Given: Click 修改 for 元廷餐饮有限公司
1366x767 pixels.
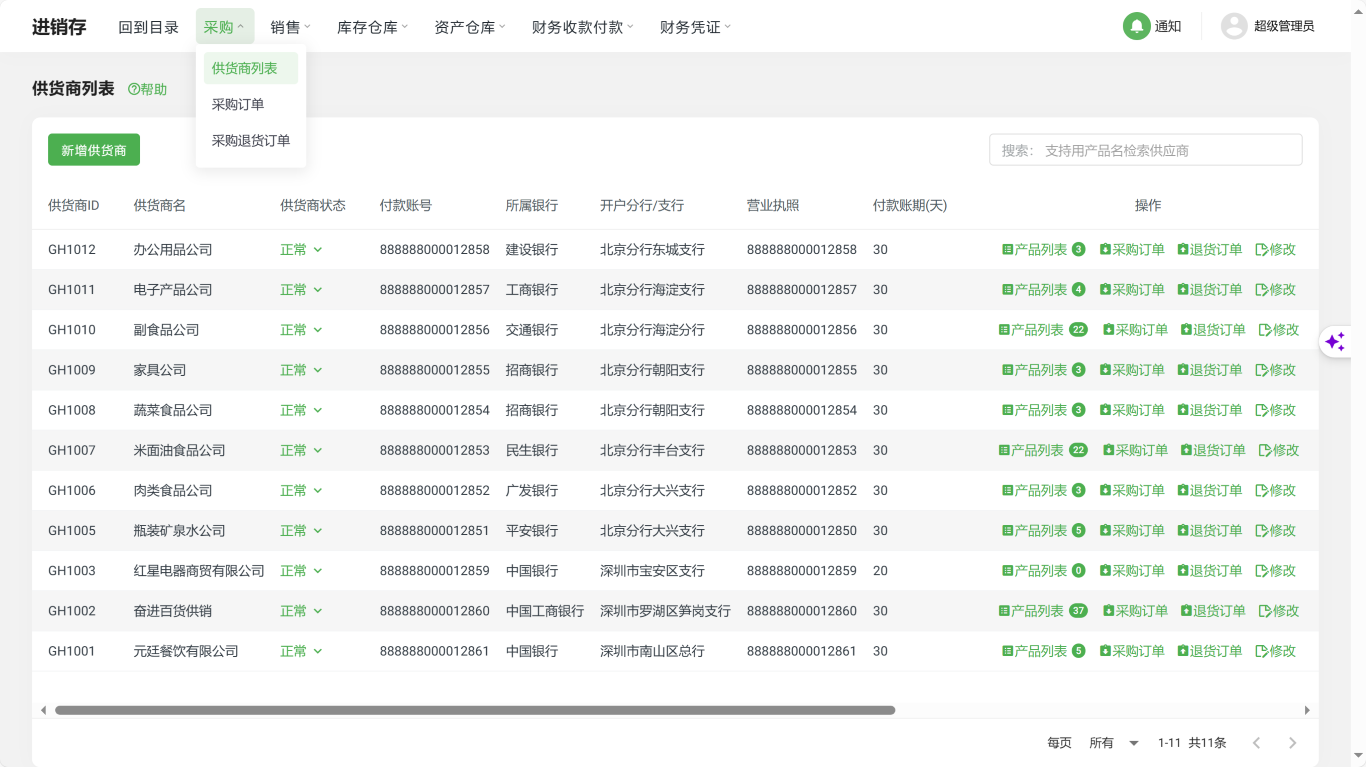Looking at the screenshot, I should coord(1275,650).
